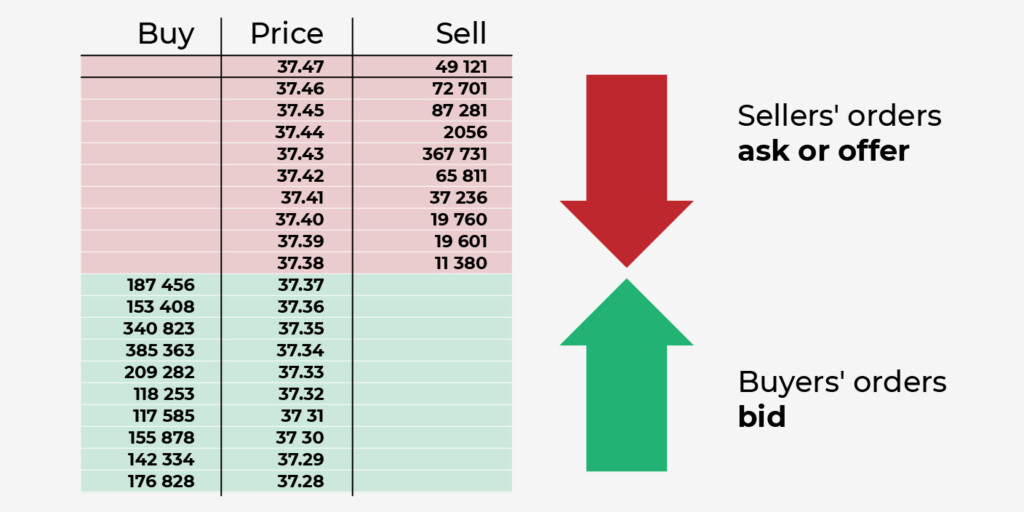Click the 37.28 price cell
The image size is (1024, 512).
tap(300, 483)
